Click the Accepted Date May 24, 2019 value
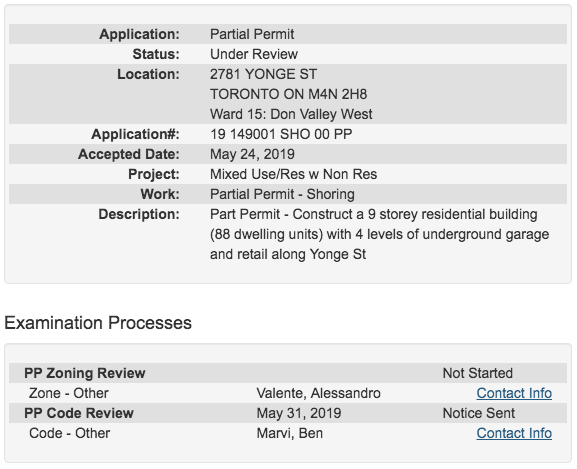This screenshot has height=469, width=577. [x=252, y=154]
